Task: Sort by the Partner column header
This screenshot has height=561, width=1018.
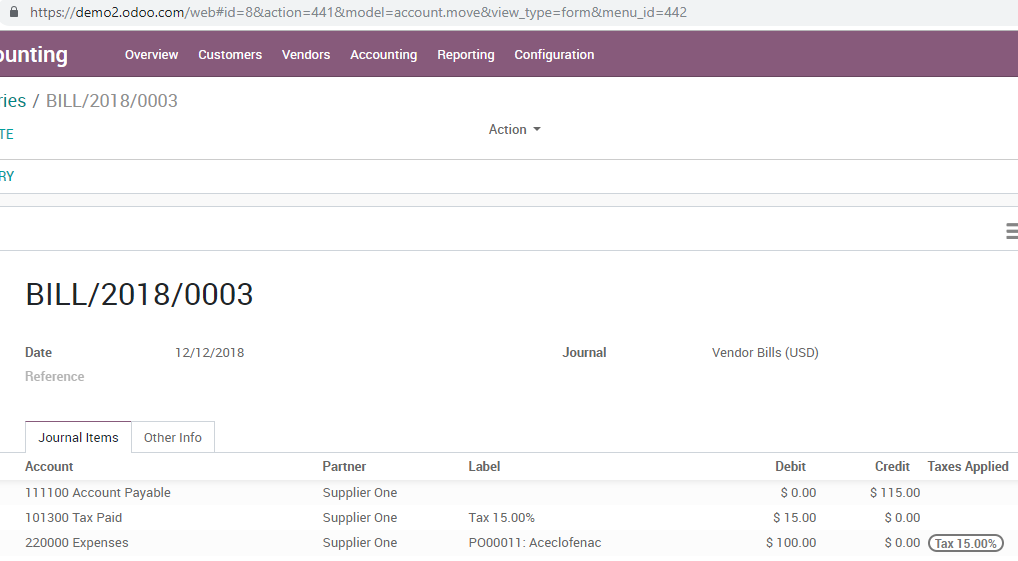Action: [344, 466]
